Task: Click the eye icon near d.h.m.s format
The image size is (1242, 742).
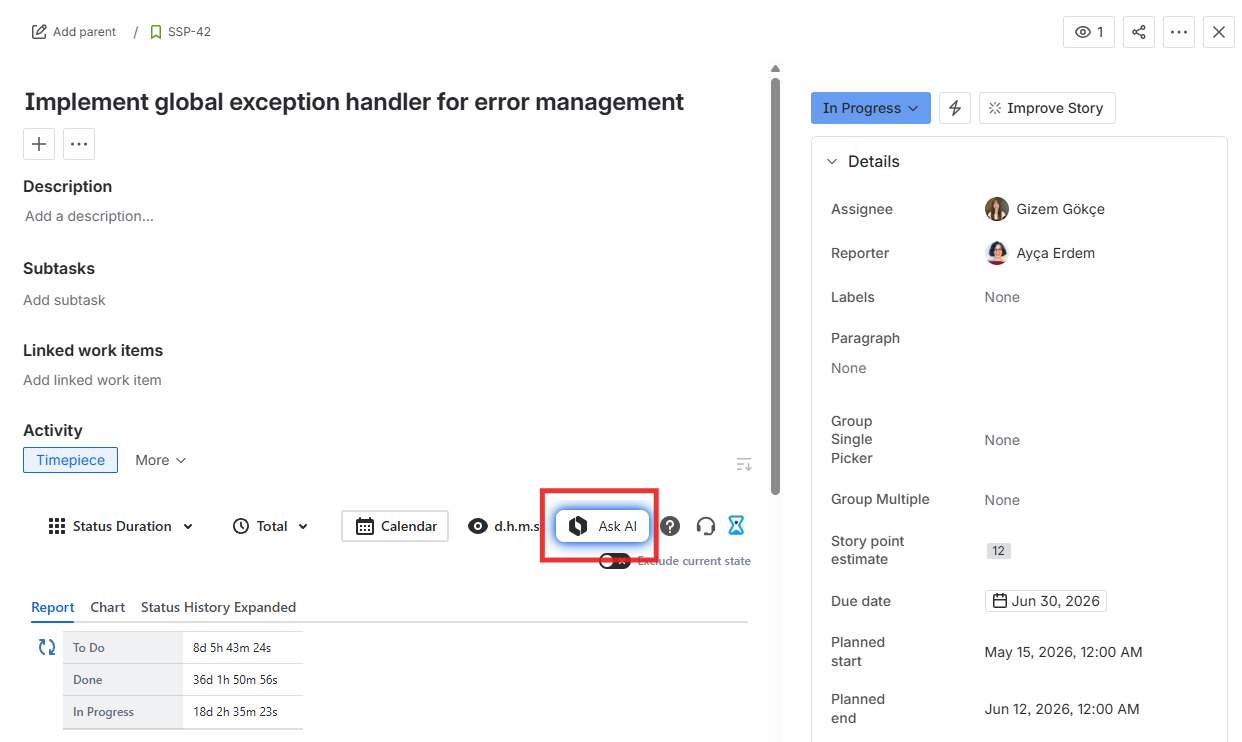Action: tap(479, 525)
